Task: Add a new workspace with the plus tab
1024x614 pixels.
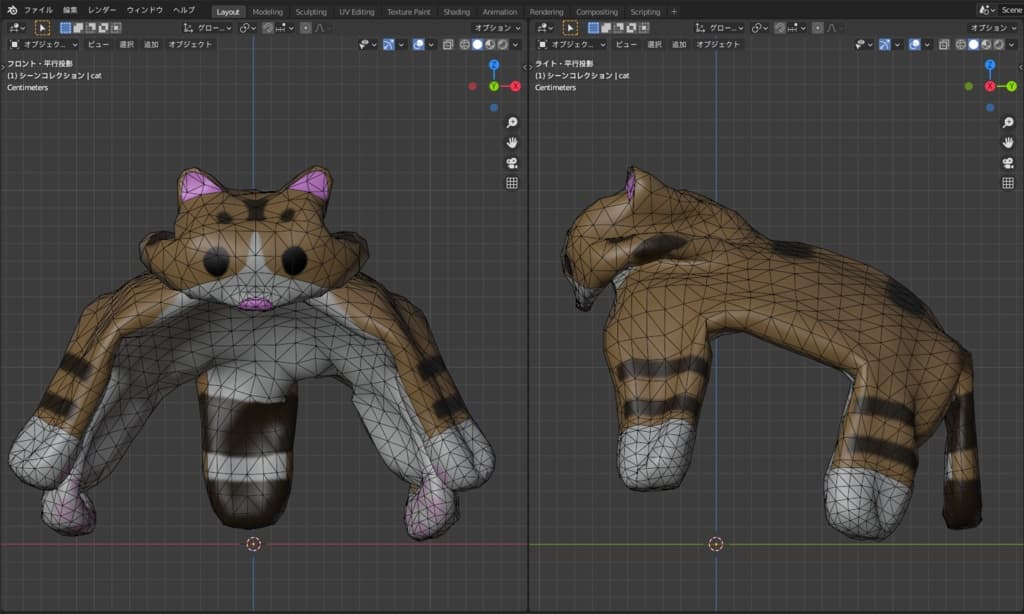Action: [673, 12]
